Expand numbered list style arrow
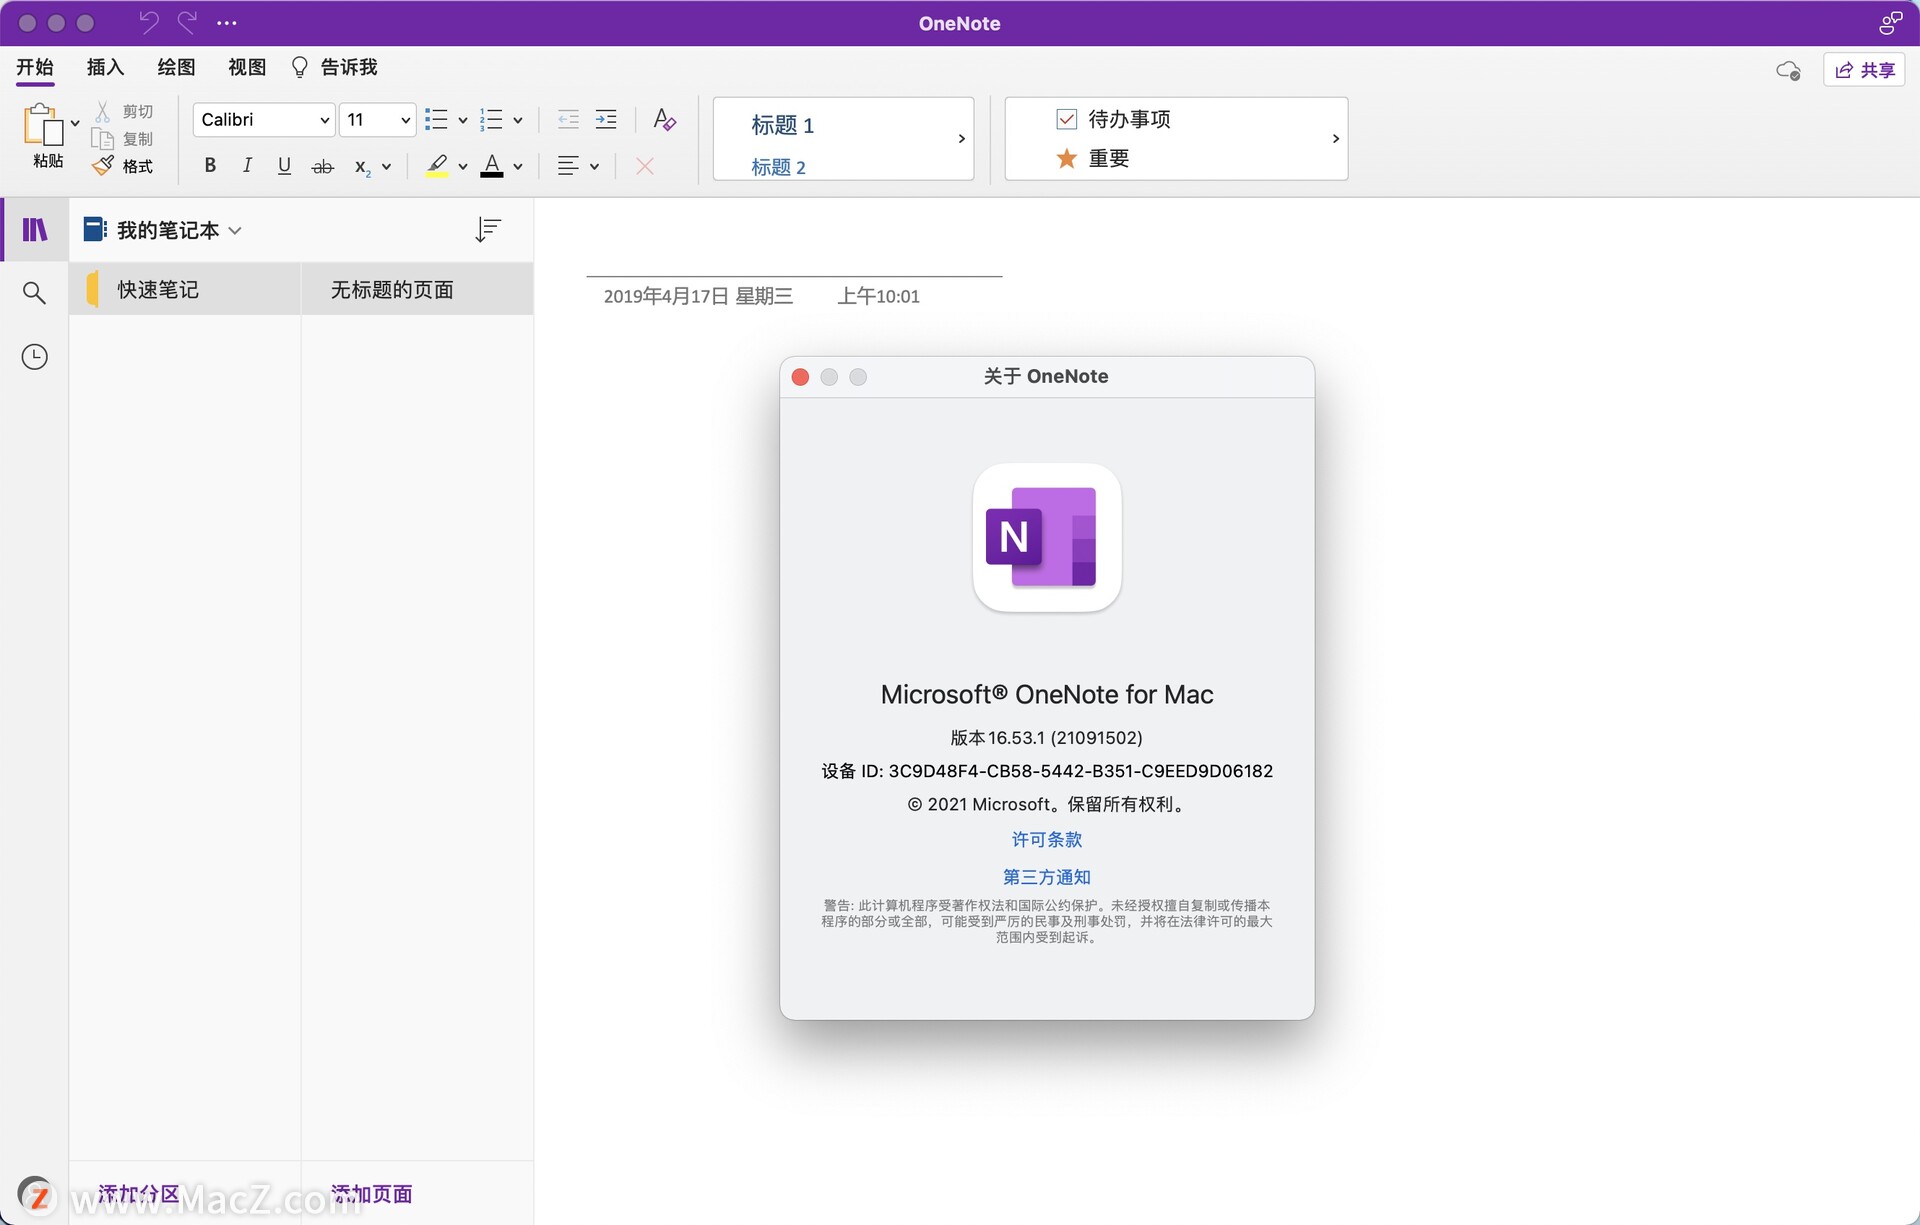 pyautogui.click(x=518, y=121)
